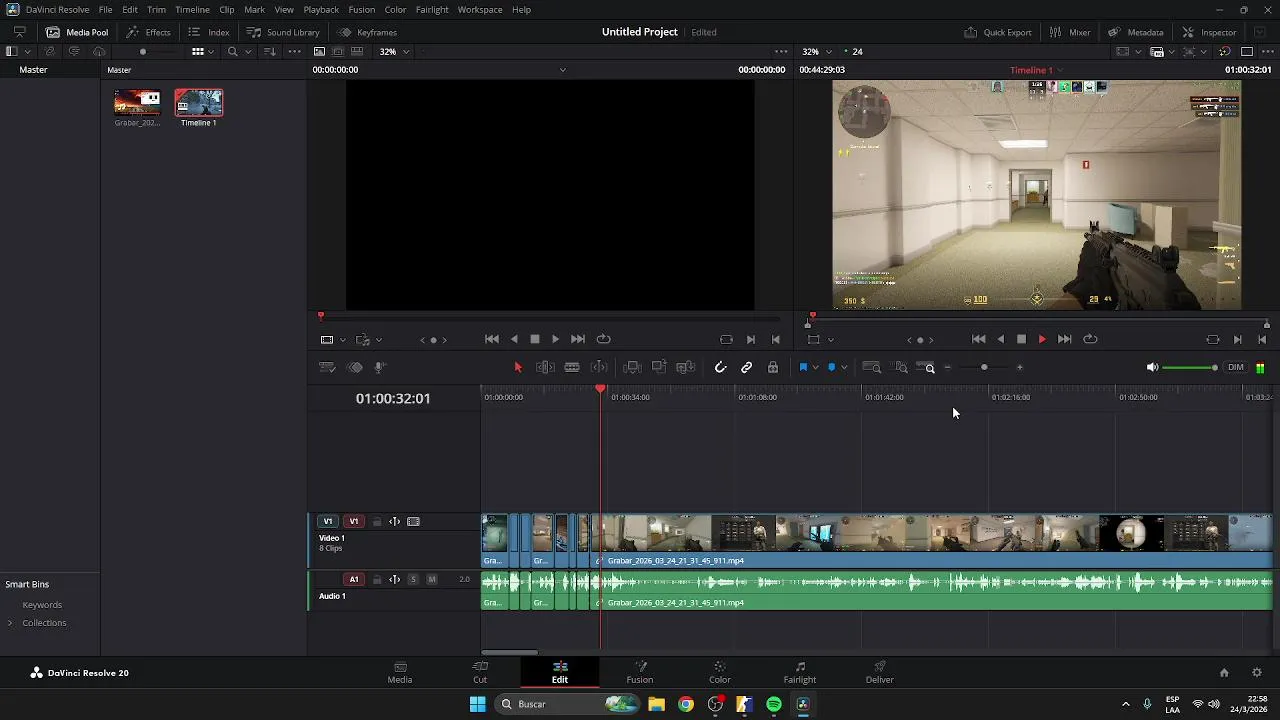Switch to the Fairlight page

point(800,672)
